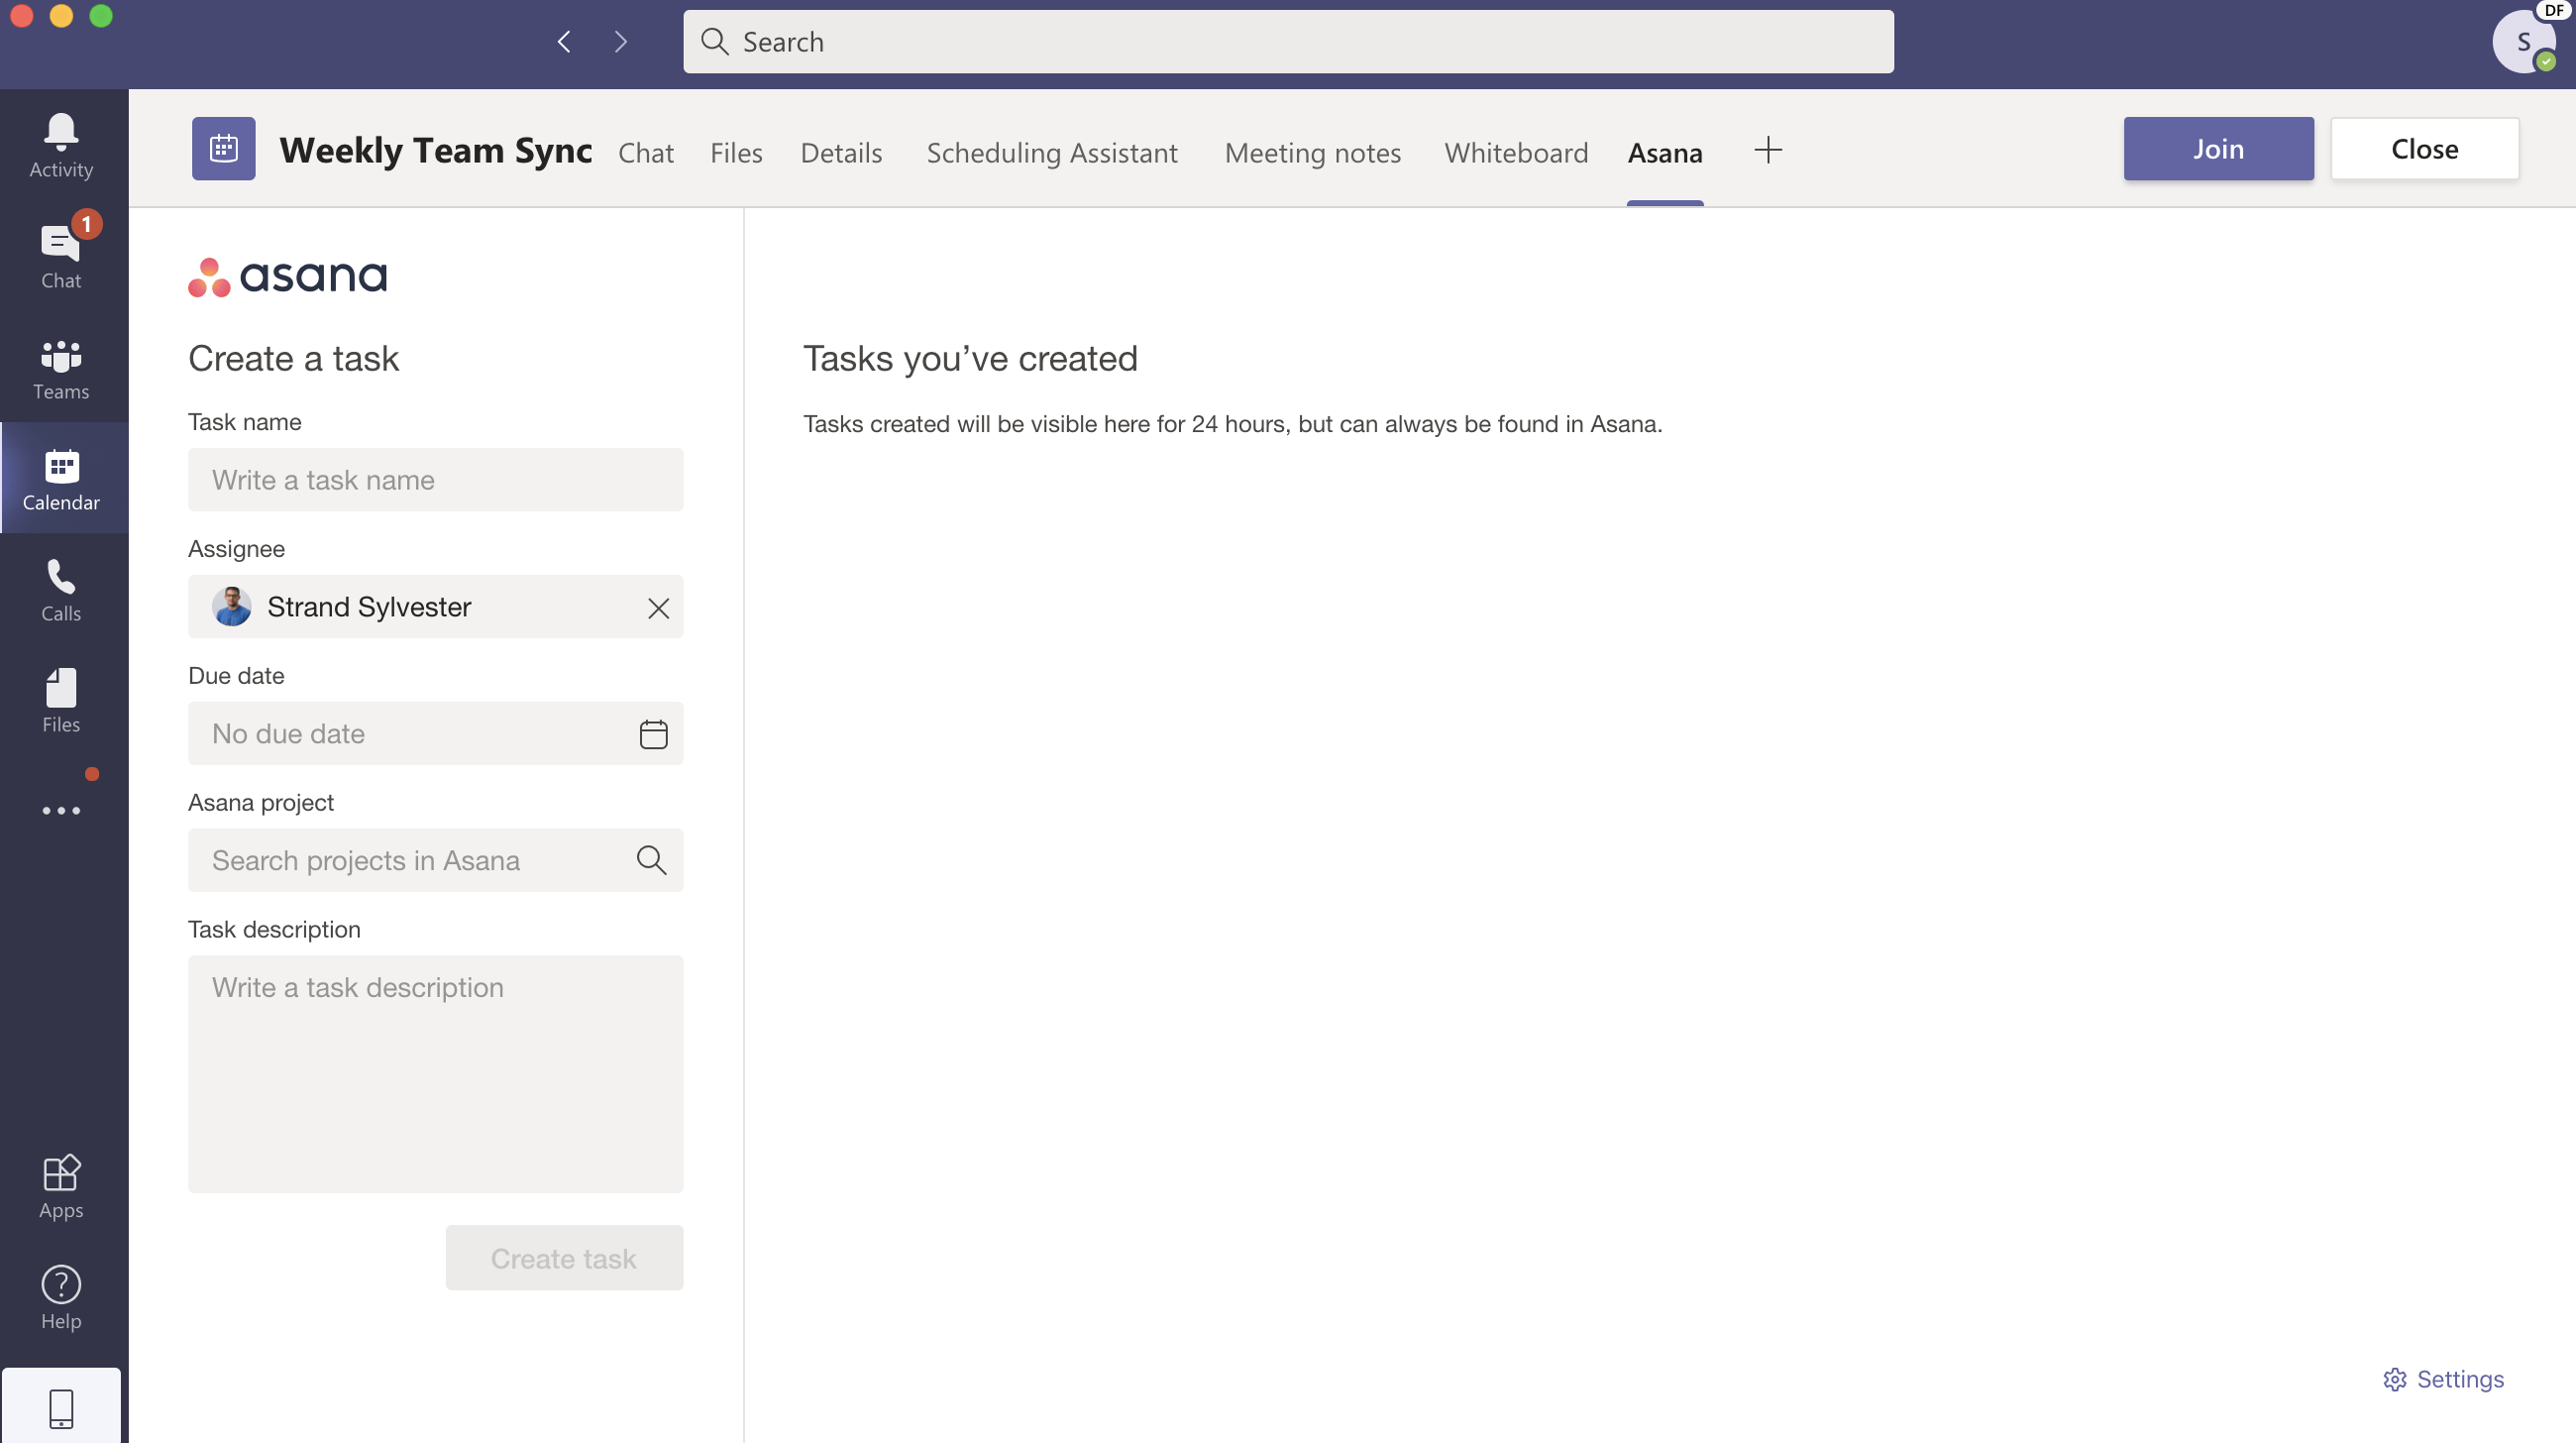Click the Calls icon in sidebar
Screen dimensions: 2576x1443
pos(61,590)
